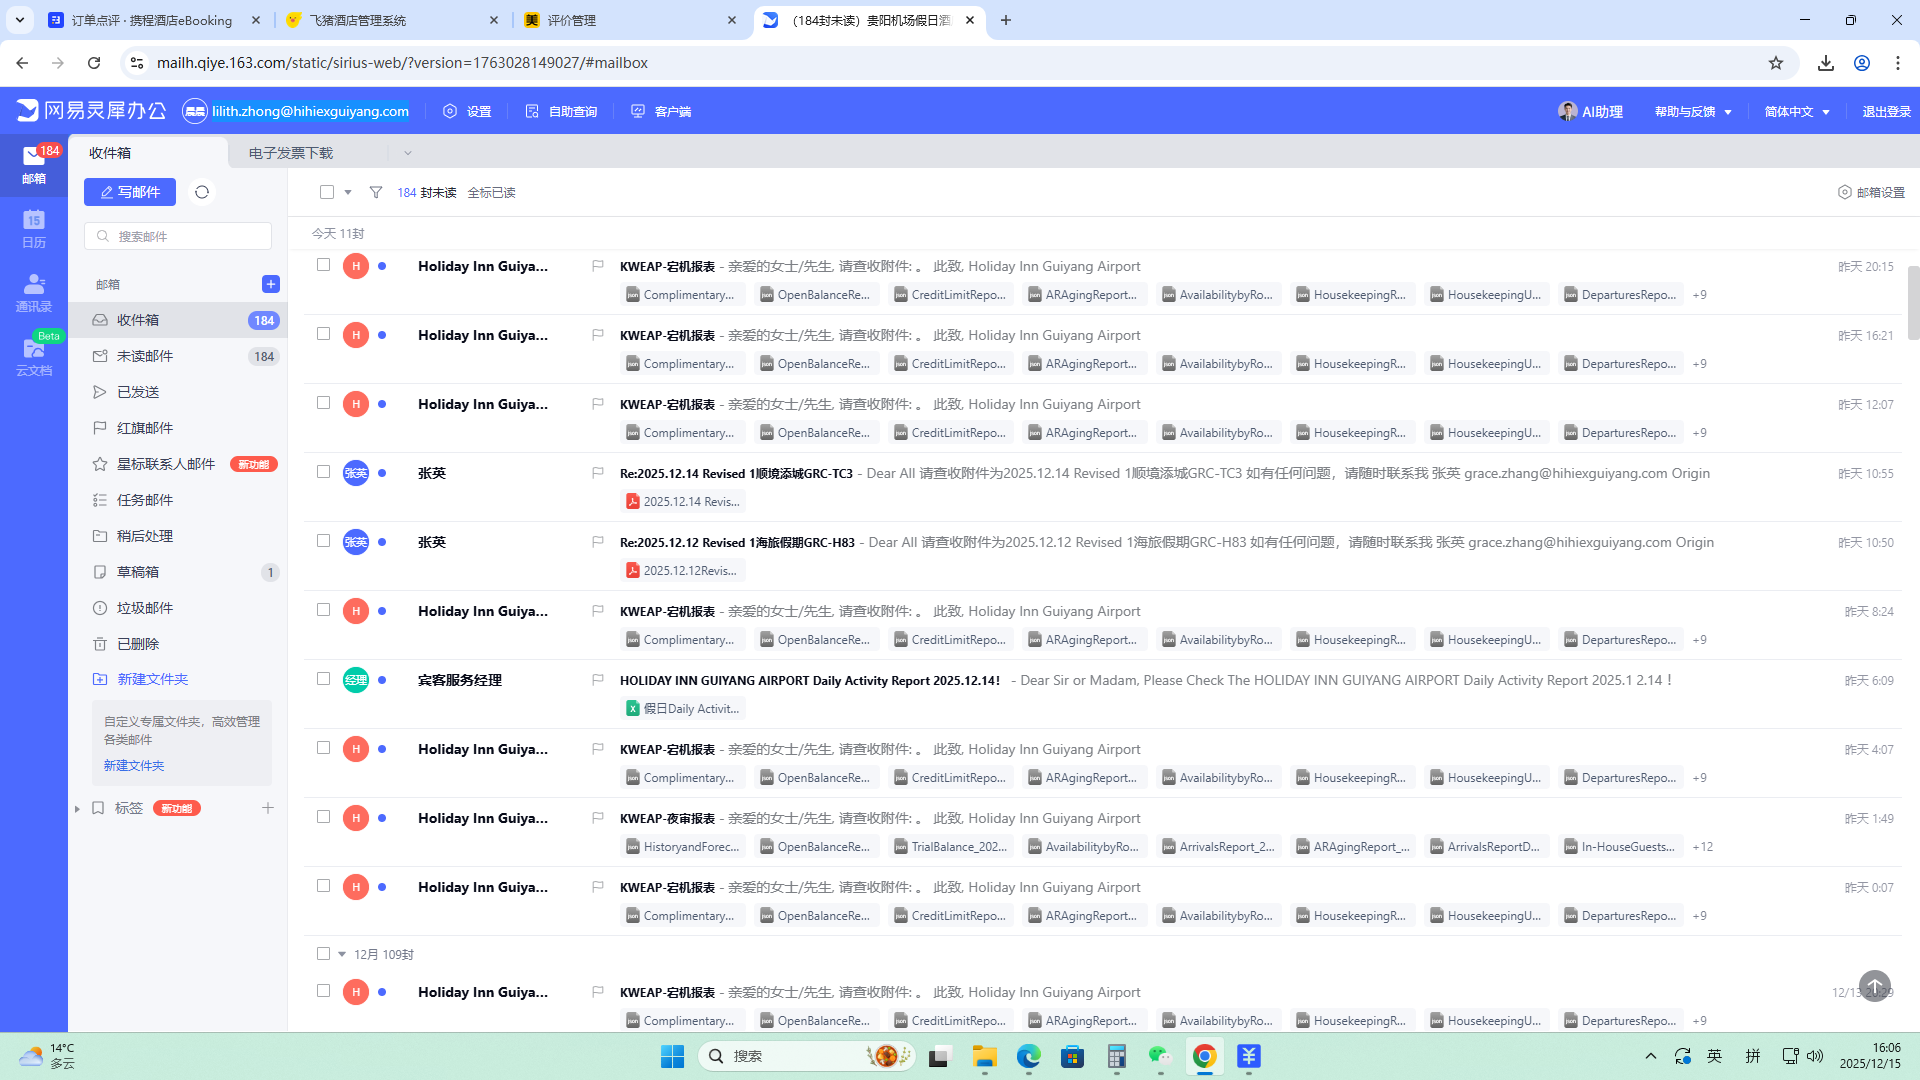Toggle the select-all emails checkbox

[x=327, y=192]
